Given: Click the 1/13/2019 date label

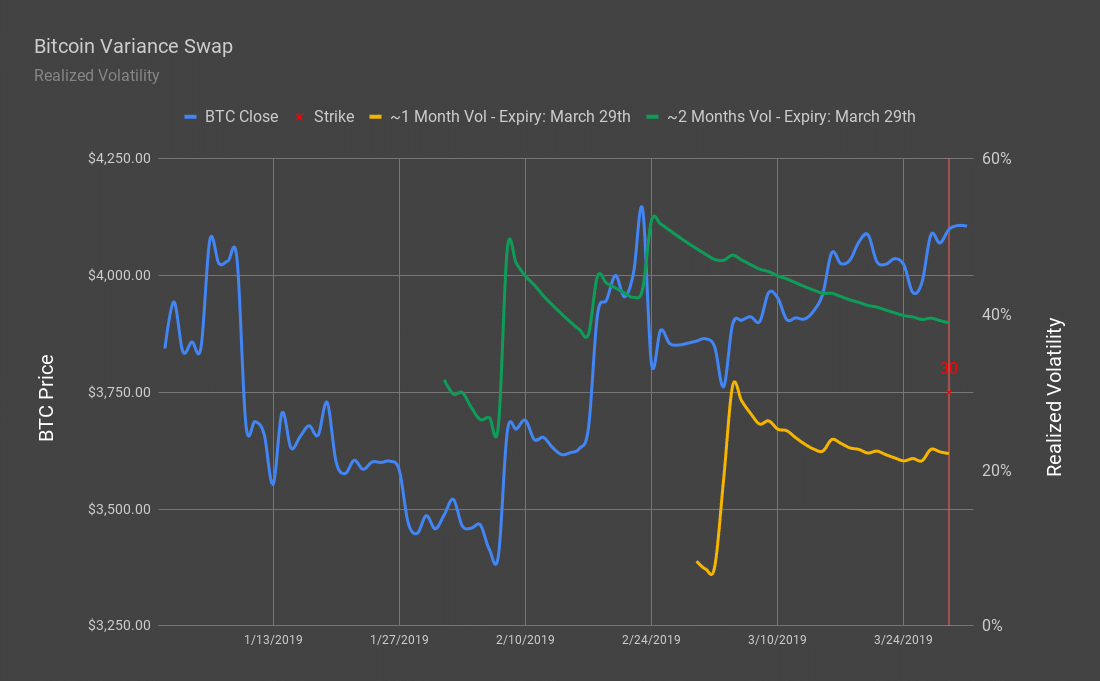Looking at the screenshot, I should click(274, 640).
